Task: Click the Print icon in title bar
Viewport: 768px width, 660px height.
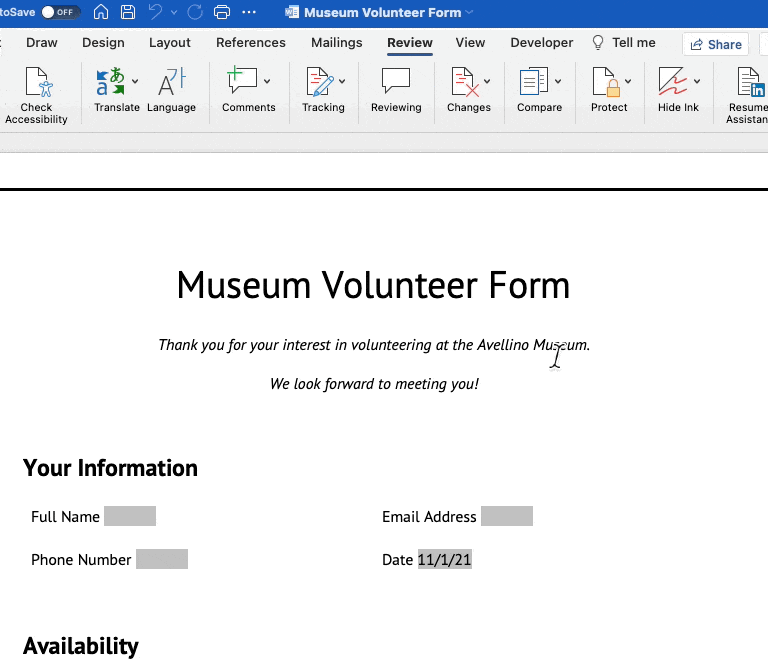Action: tap(222, 13)
